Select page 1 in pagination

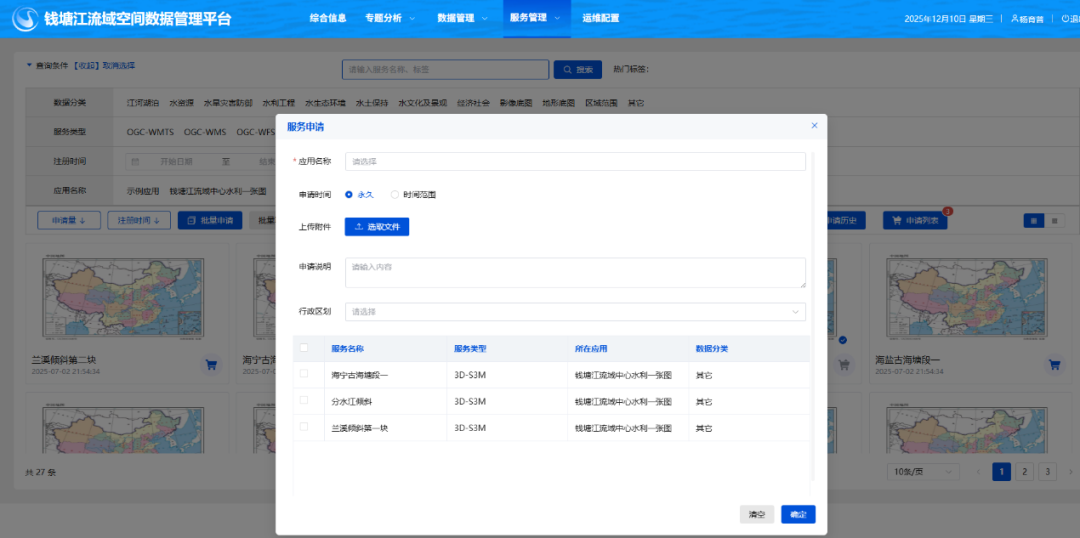1001,472
